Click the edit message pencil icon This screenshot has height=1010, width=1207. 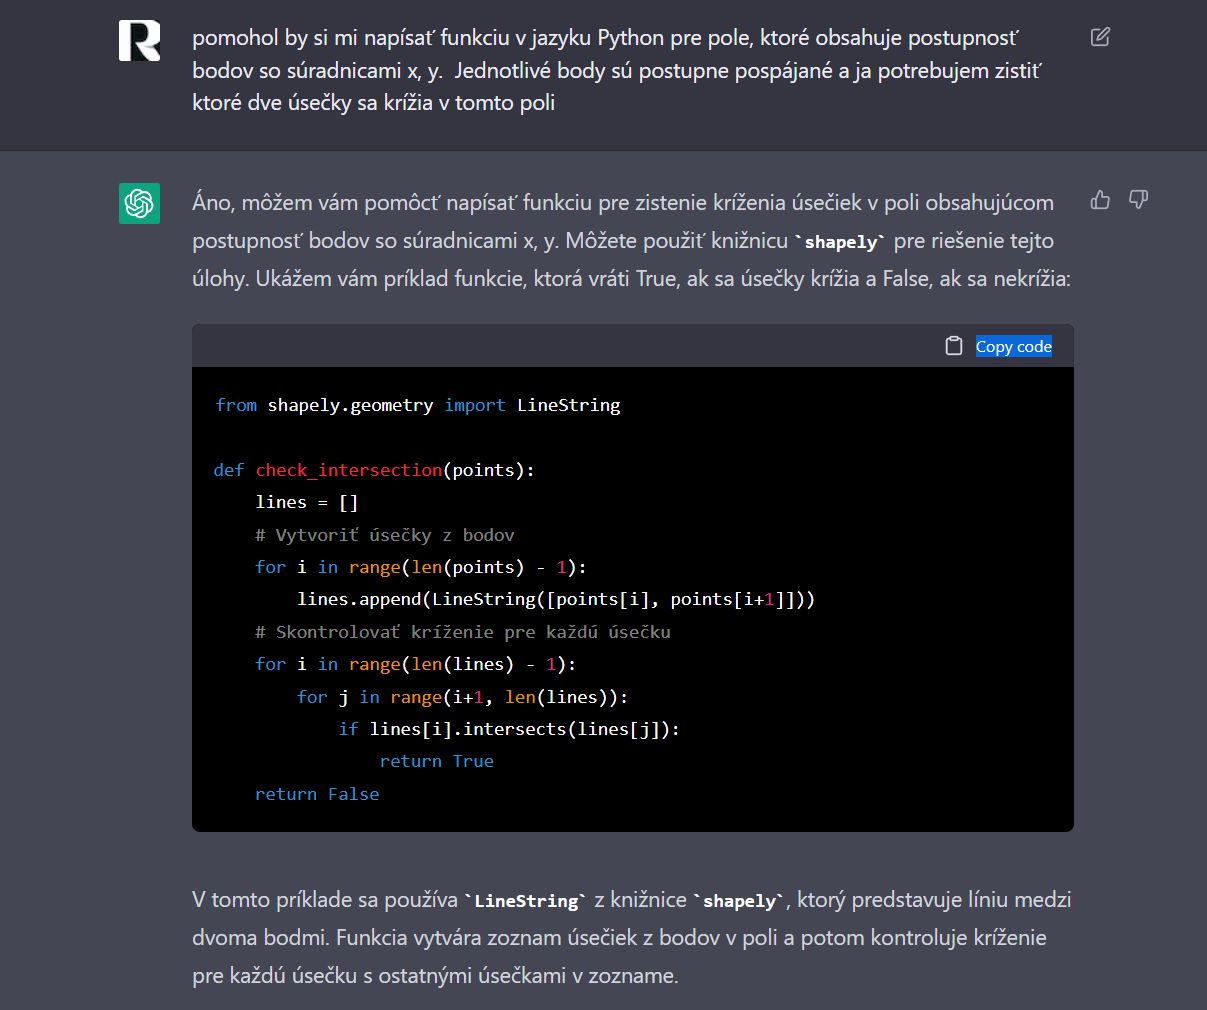[1100, 38]
